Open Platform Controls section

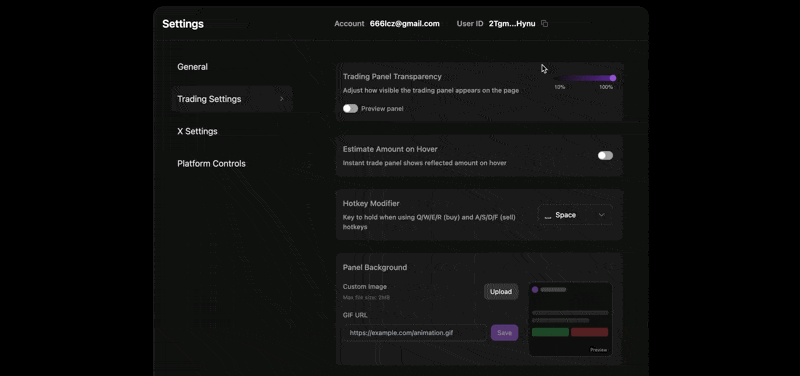pos(211,164)
